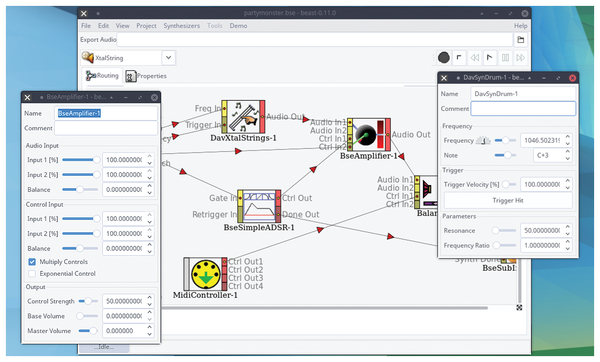Increase Resonance value with up arrow
The image size is (600, 362).
(x=568, y=227)
